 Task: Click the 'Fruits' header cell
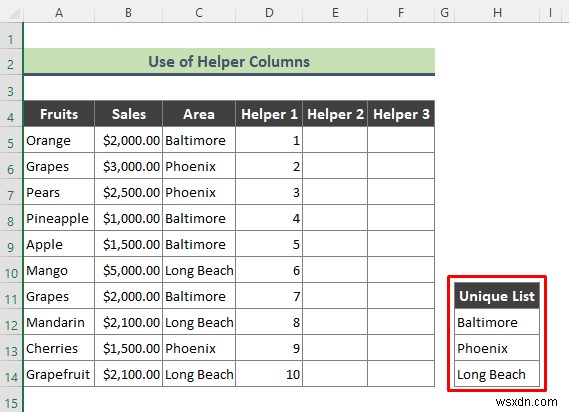59,114
